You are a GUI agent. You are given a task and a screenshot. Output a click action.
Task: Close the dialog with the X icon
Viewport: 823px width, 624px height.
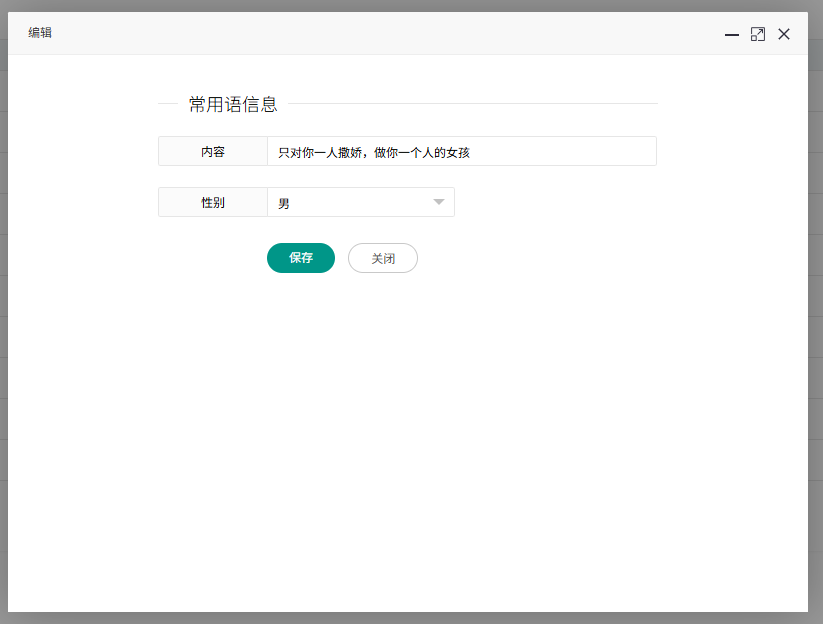coord(784,35)
